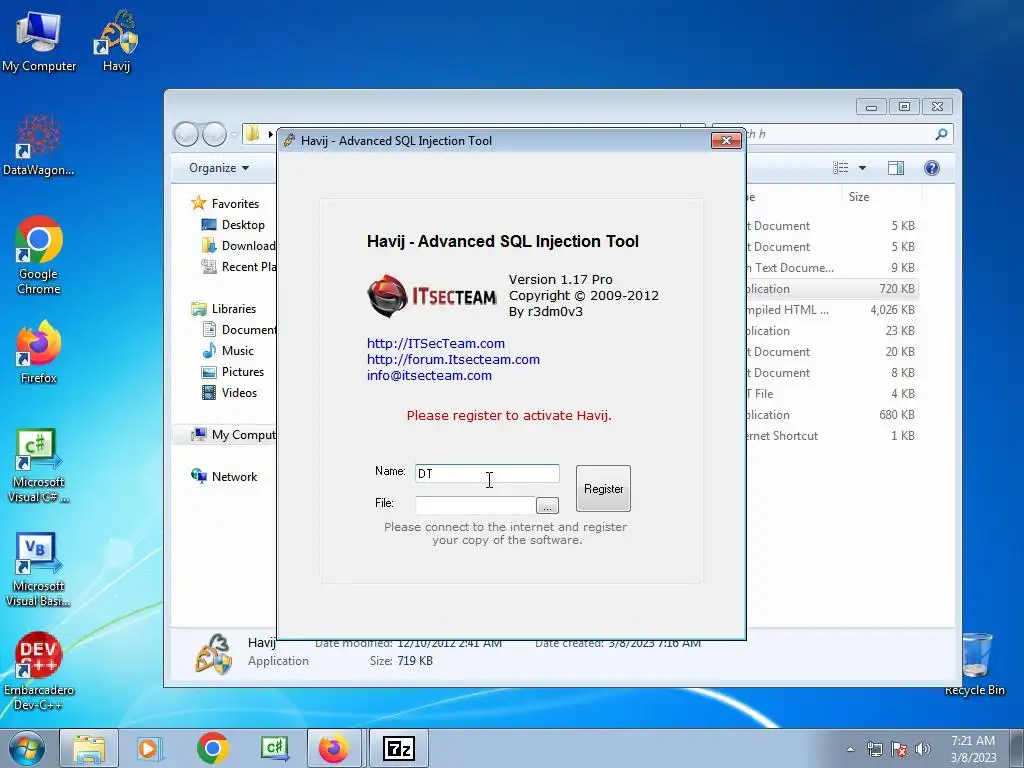The height and width of the screenshot is (768, 1024).
Task: Select Music library
Action: (228, 351)
